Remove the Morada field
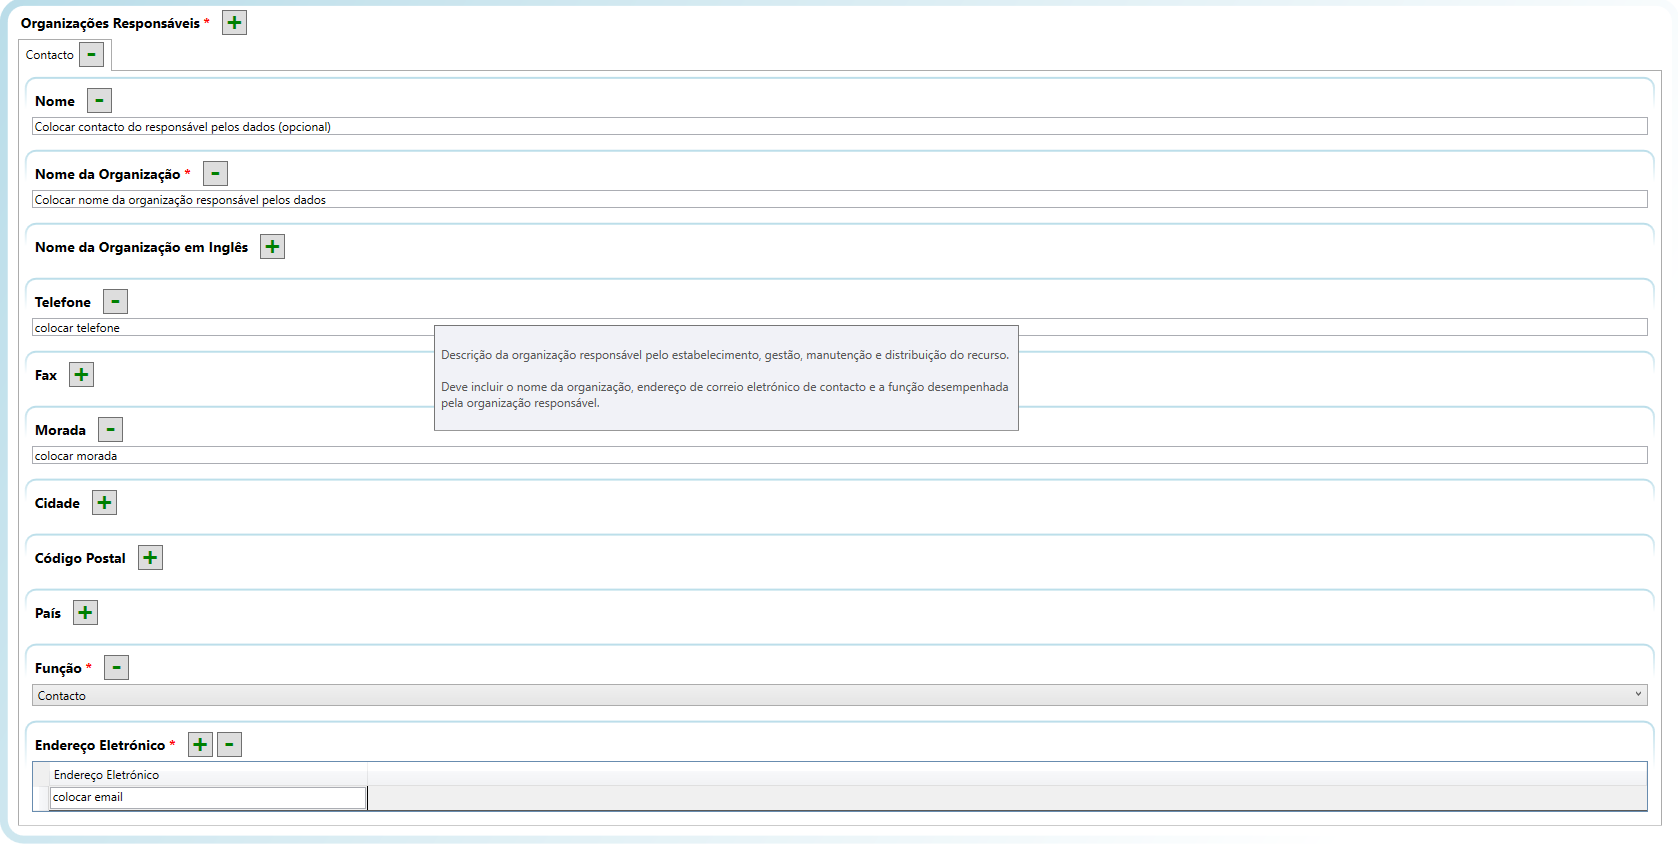This screenshot has height=847, width=1678. coord(110,430)
